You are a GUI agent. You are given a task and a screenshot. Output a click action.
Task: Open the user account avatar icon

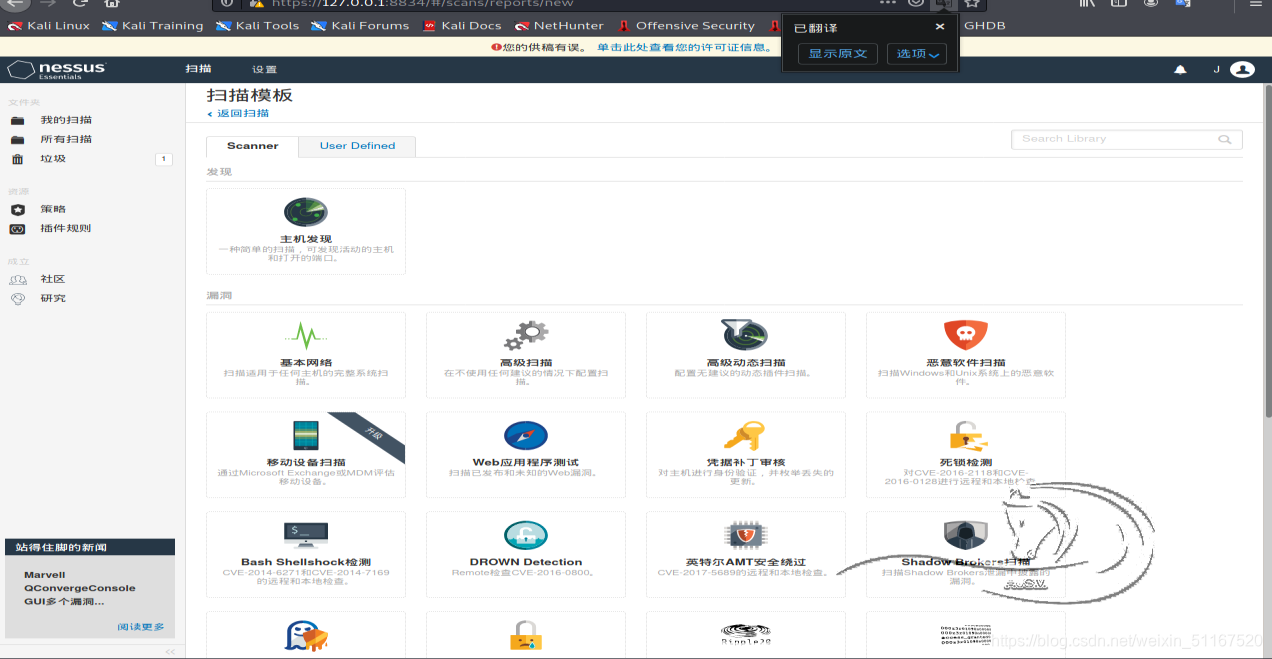point(1242,69)
